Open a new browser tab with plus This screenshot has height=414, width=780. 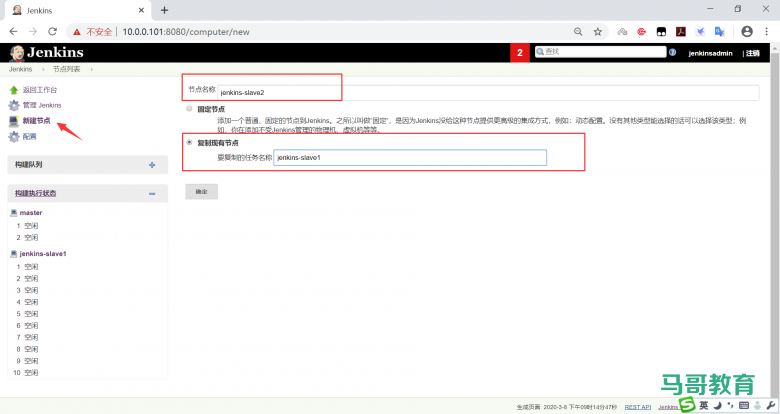(x=165, y=10)
